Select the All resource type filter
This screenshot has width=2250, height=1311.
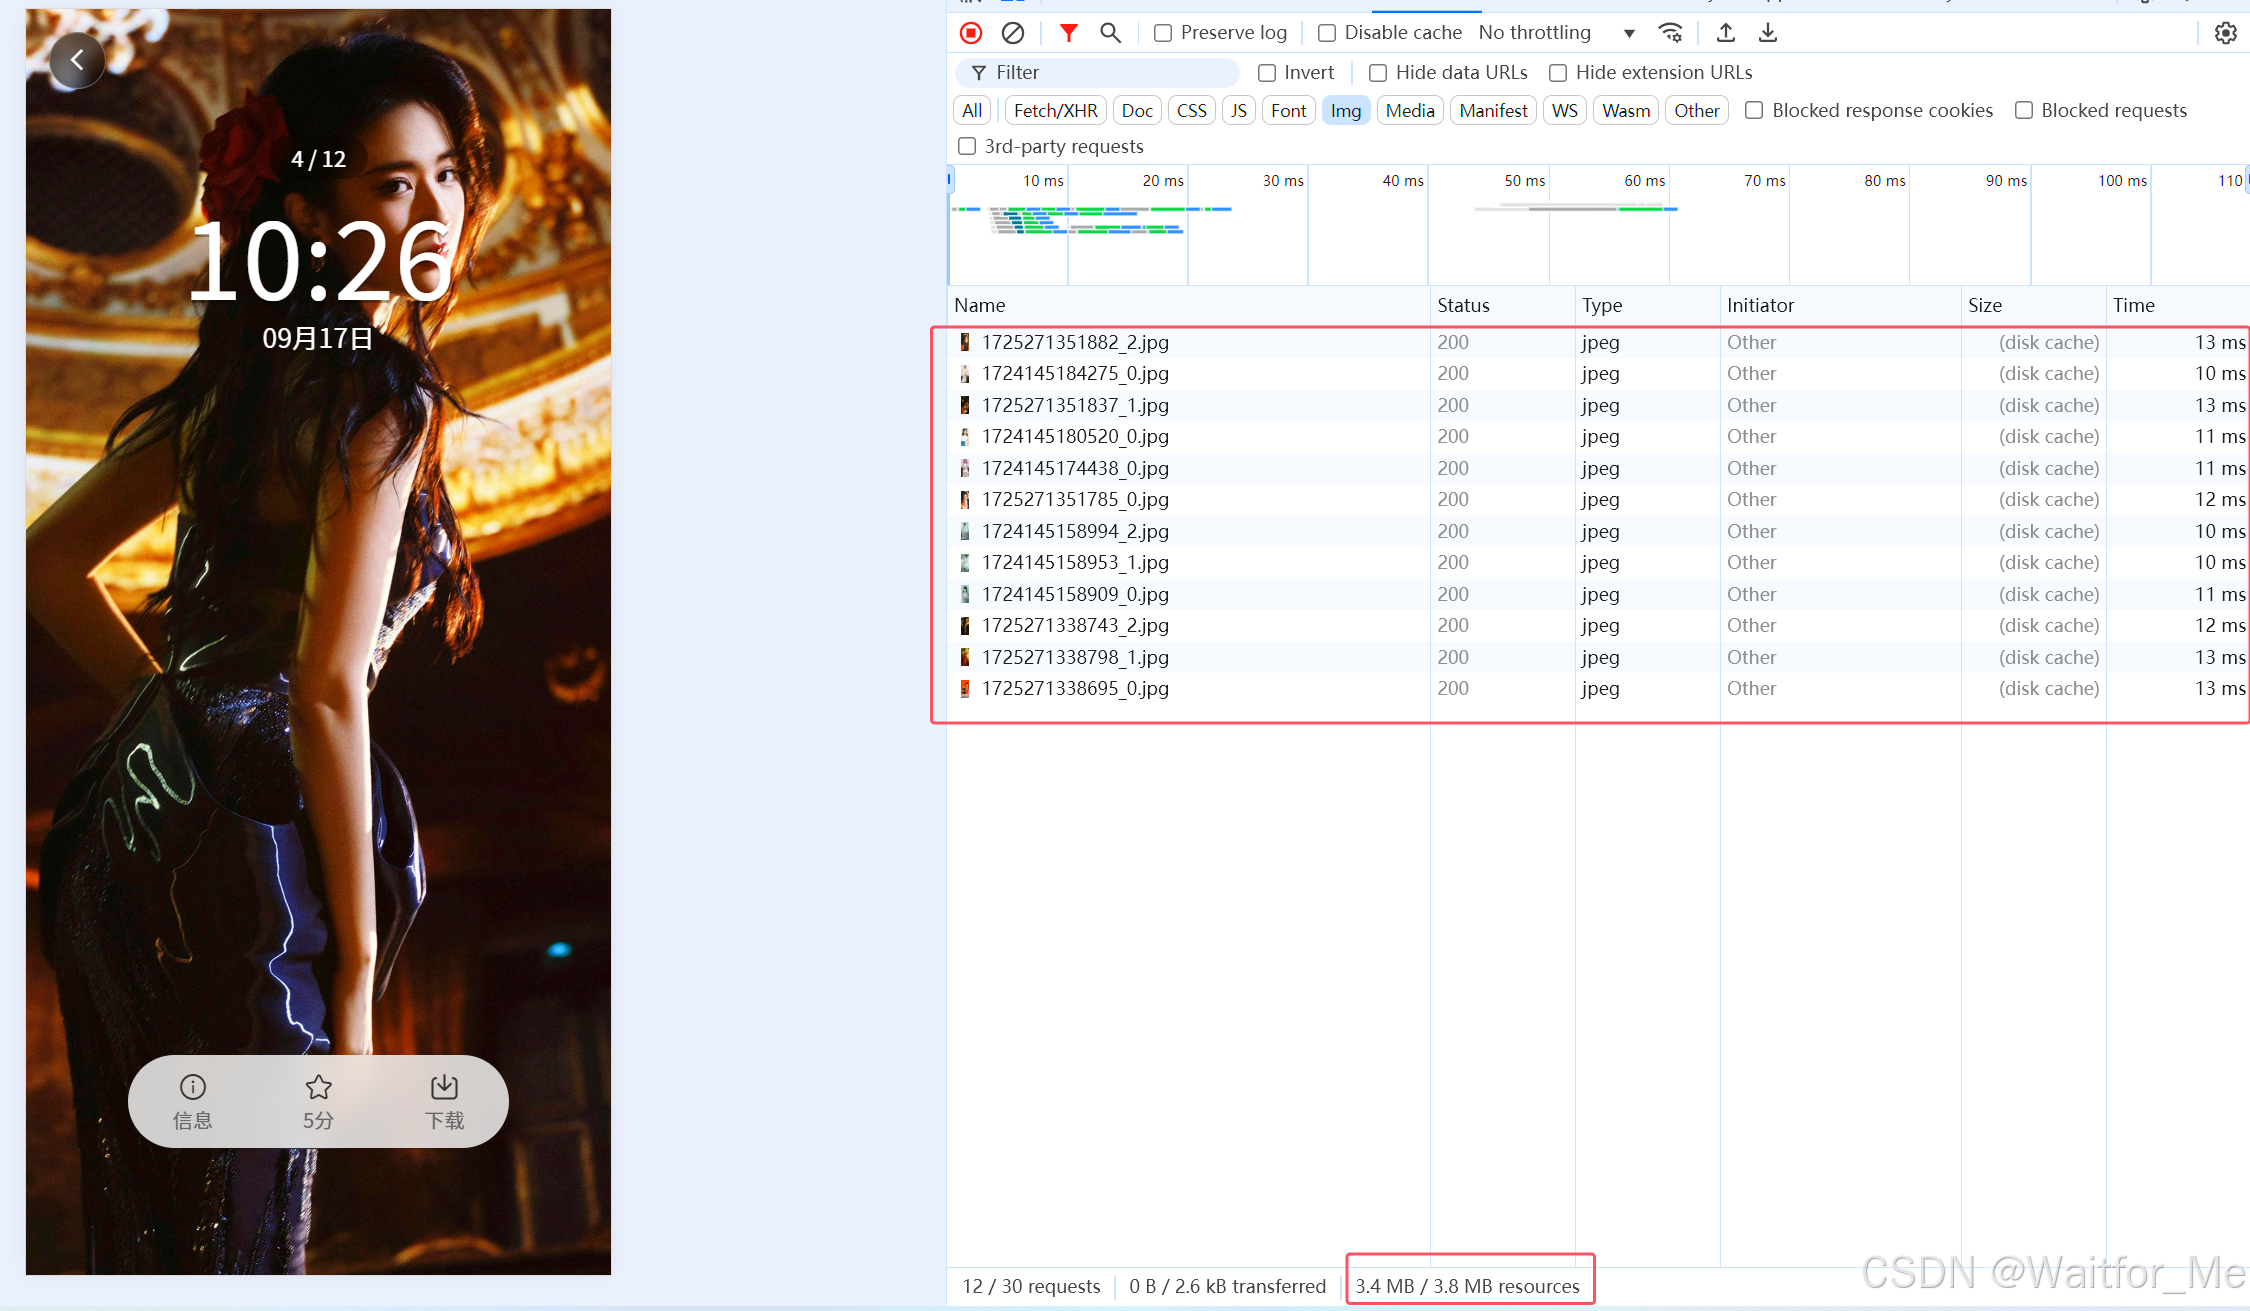[x=972, y=110]
